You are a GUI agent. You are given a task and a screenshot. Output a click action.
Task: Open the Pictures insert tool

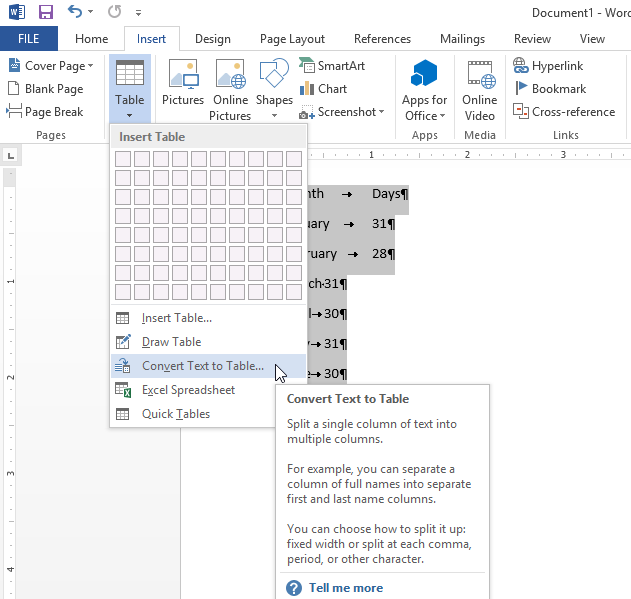pos(183,83)
